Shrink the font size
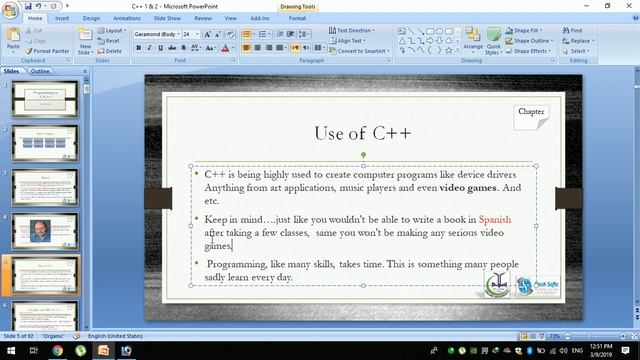Screen dimensions: 640x360 (x=218, y=34)
